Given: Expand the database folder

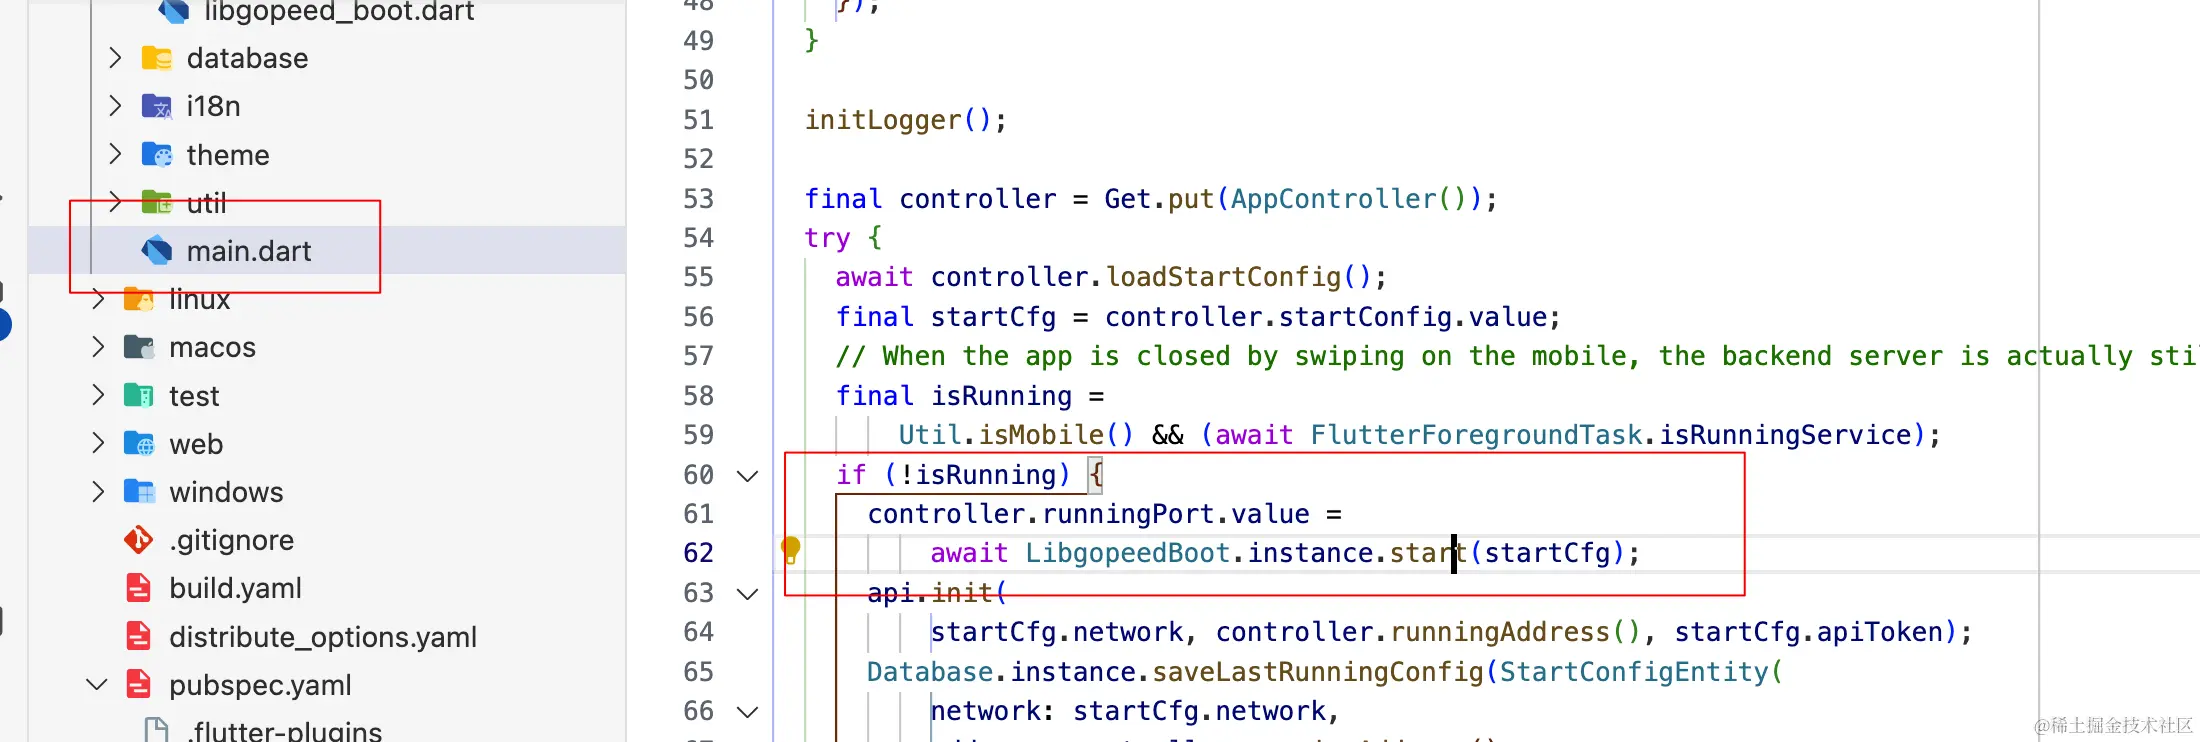Looking at the screenshot, I should click(115, 58).
